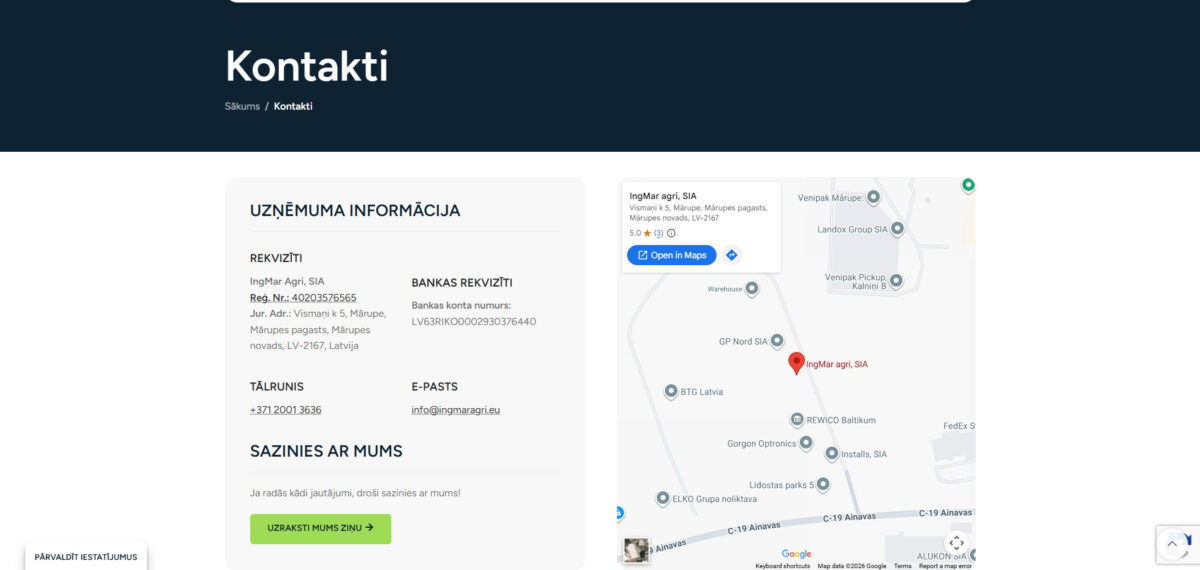Click the Gorgon Optronics pin
The image size is (1200, 570).
(806, 443)
